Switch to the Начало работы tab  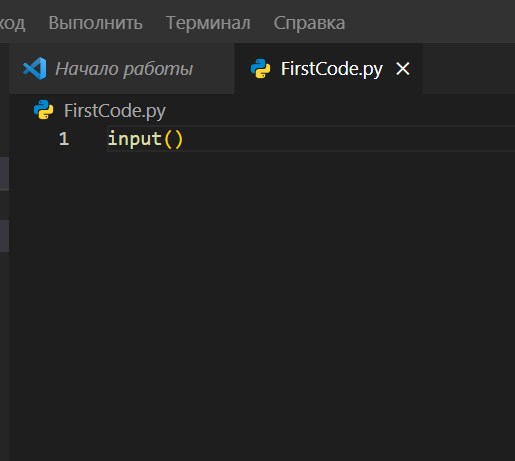coord(122,69)
